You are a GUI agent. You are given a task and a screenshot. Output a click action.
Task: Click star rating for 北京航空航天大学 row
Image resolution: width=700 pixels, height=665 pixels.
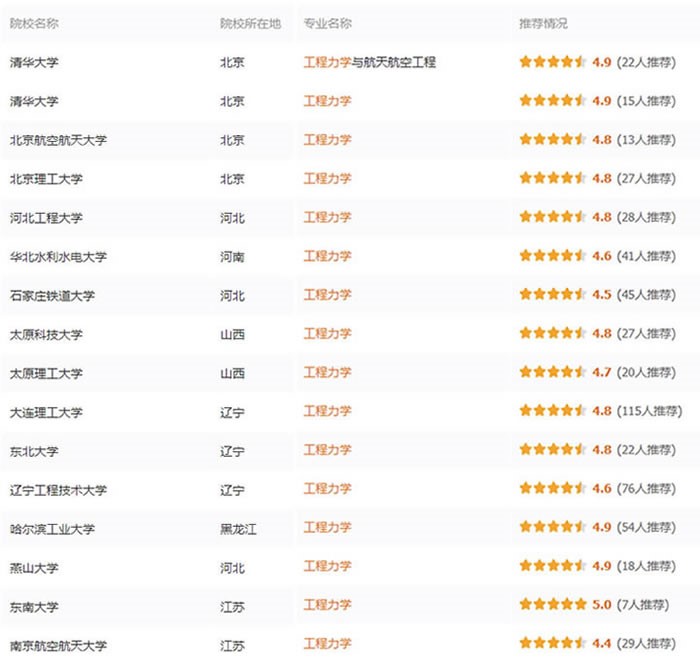click(552, 140)
